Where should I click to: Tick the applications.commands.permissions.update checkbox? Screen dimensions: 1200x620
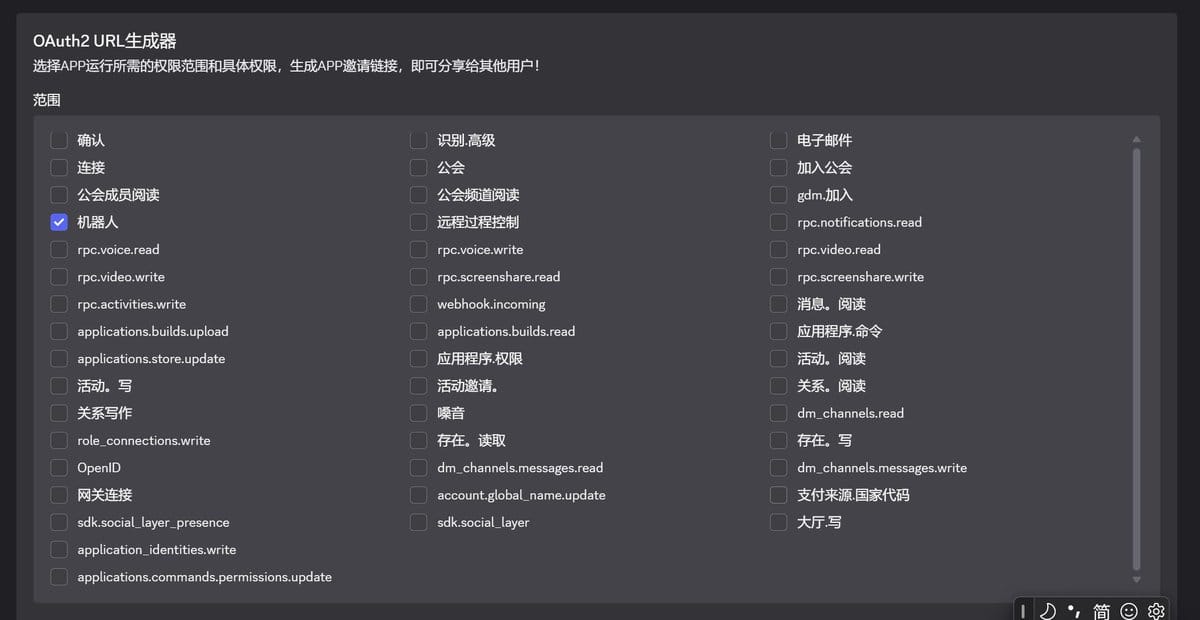(x=59, y=576)
